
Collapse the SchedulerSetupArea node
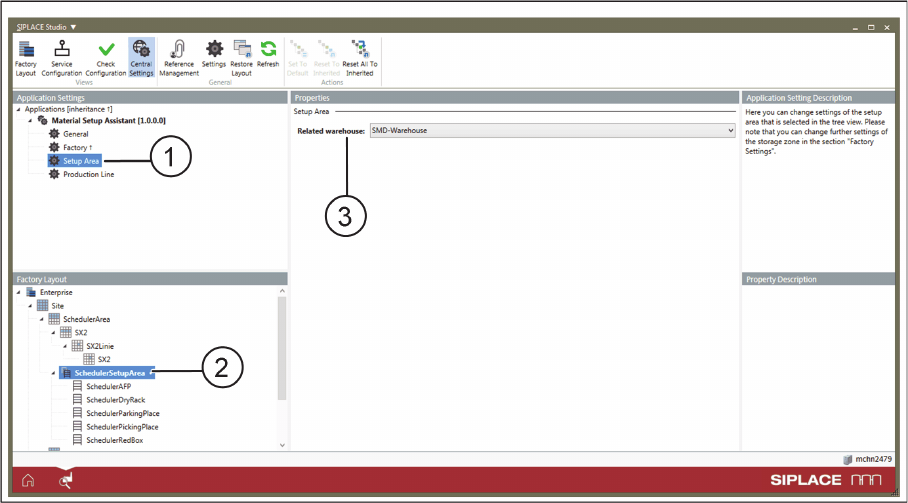(53, 373)
